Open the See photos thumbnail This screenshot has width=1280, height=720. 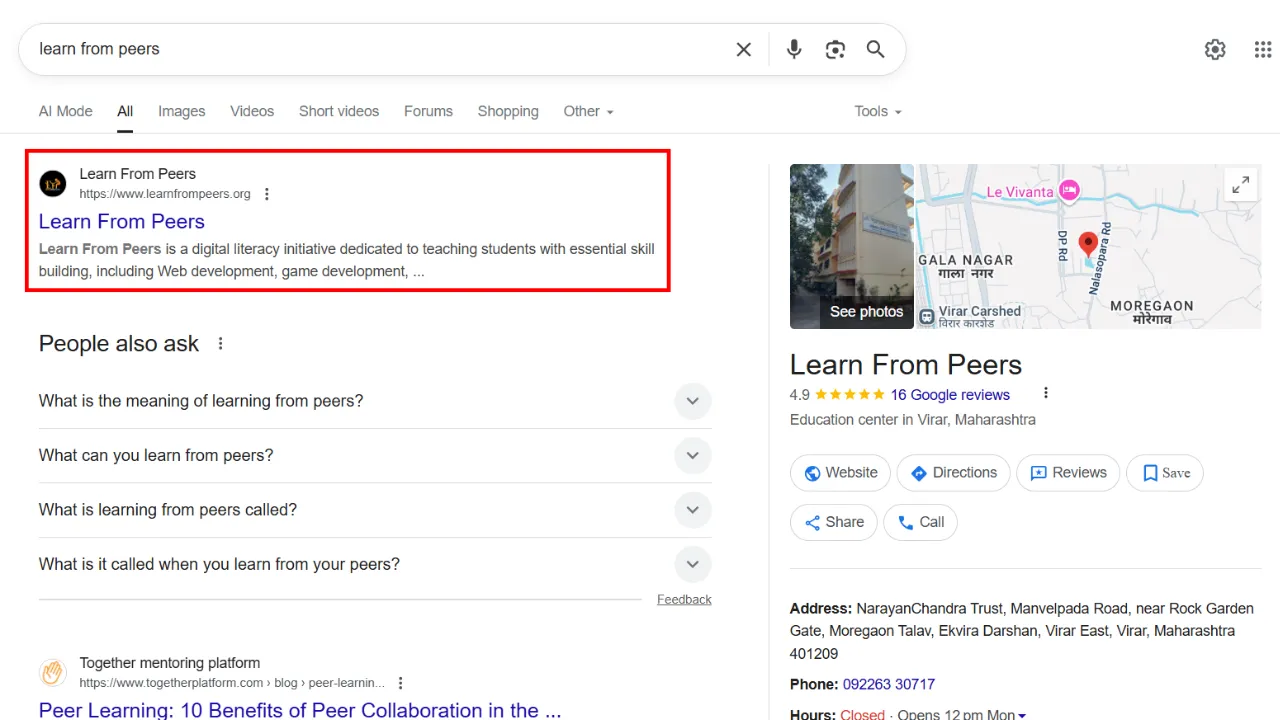click(852, 247)
